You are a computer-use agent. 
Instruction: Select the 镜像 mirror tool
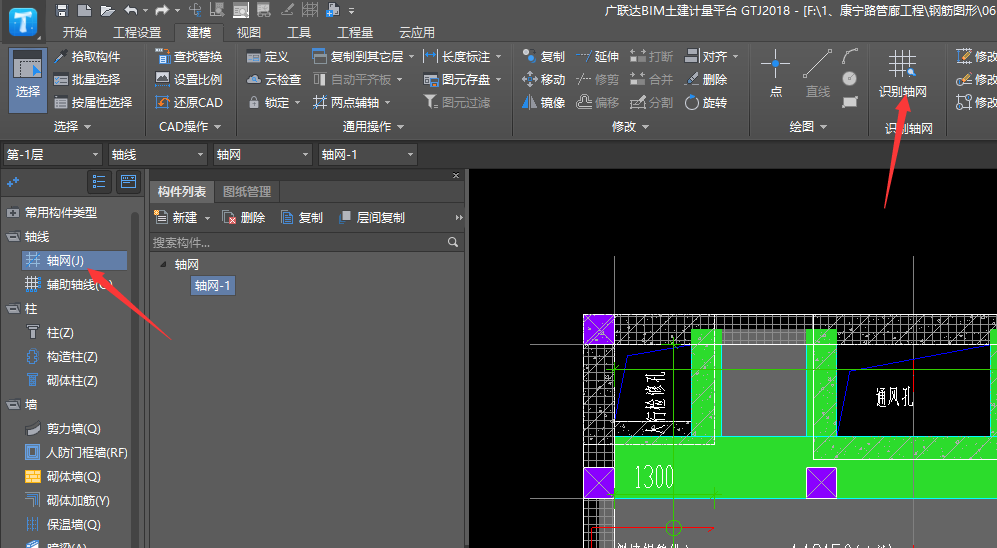pyautogui.click(x=544, y=102)
